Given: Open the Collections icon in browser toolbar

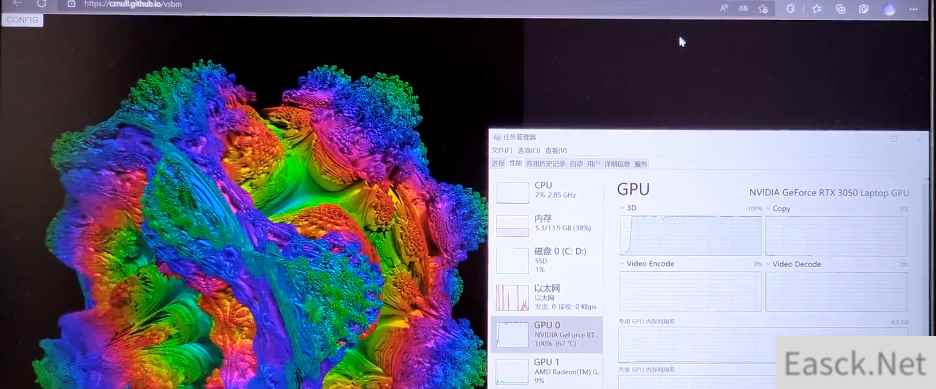Looking at the screenshot, I should point(840,8).
